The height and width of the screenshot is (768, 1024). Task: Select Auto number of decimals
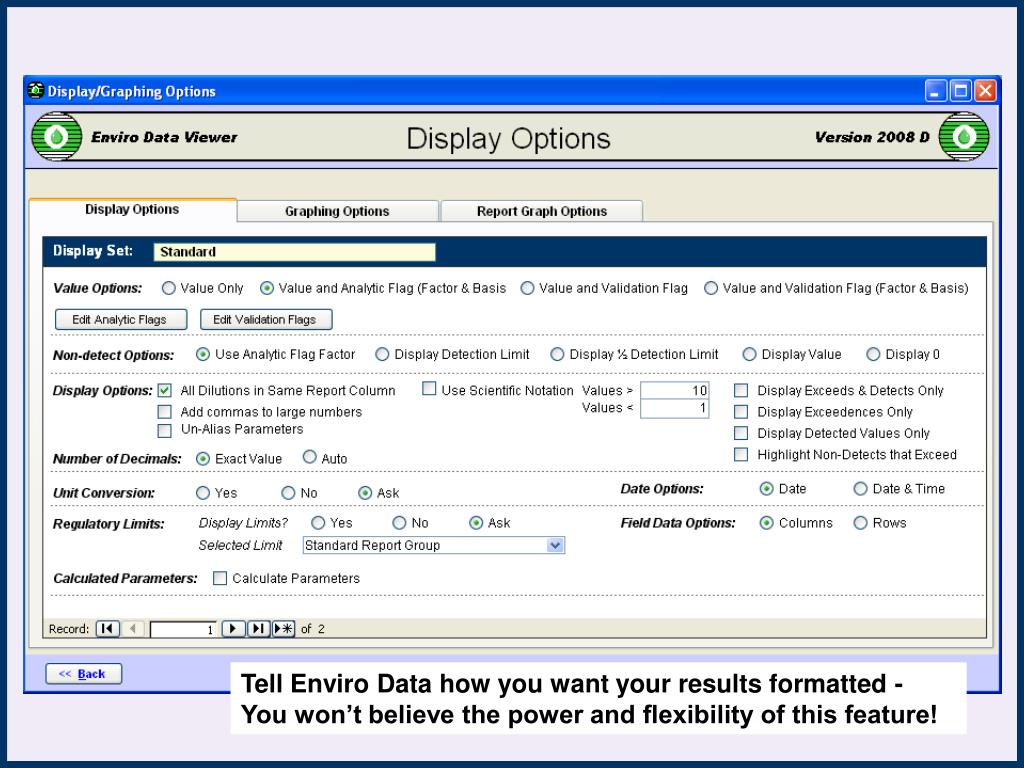click(310, 457)
